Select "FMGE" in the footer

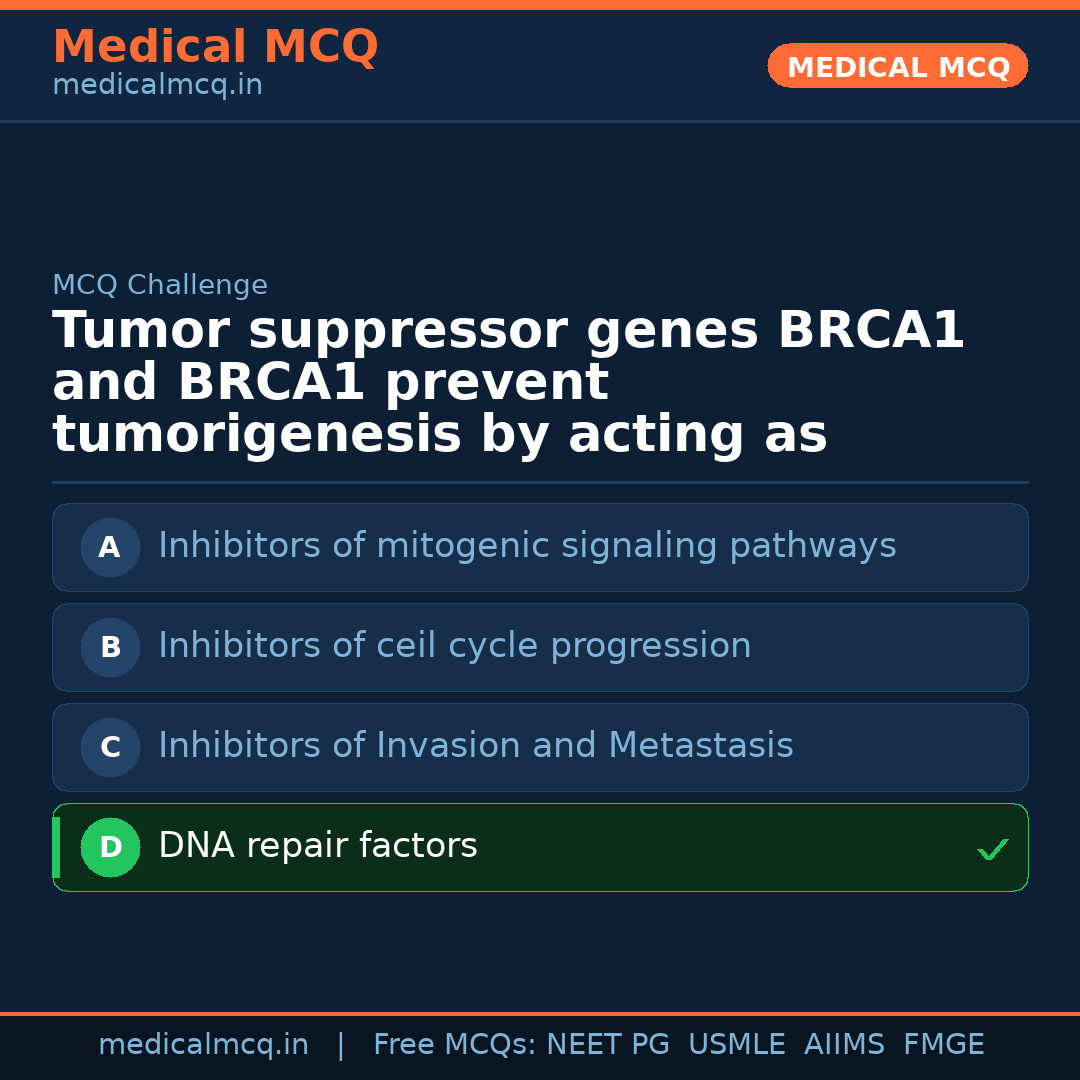pos(943,1045)
